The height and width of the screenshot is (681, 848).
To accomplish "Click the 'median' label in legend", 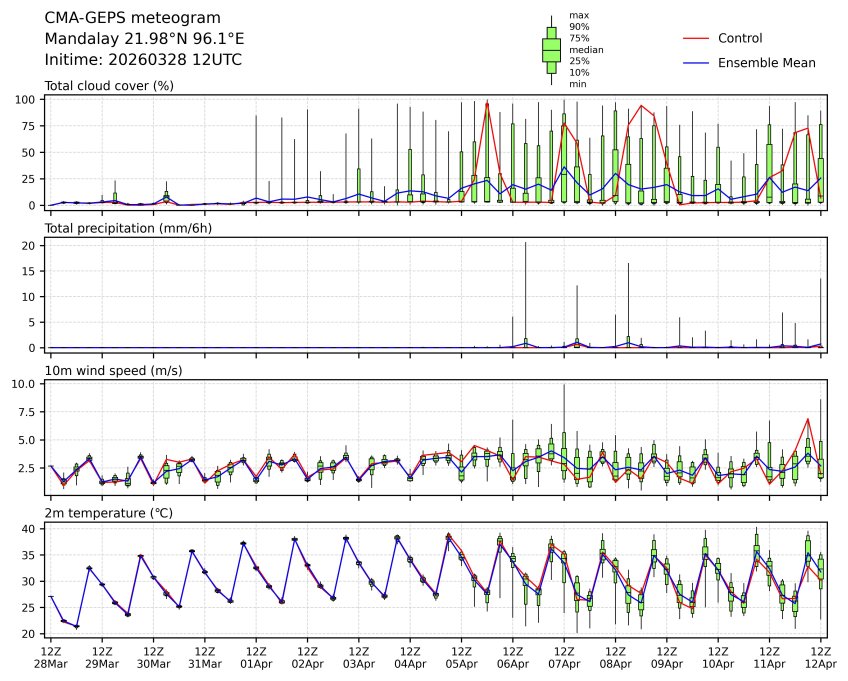I will click(586, 49).
